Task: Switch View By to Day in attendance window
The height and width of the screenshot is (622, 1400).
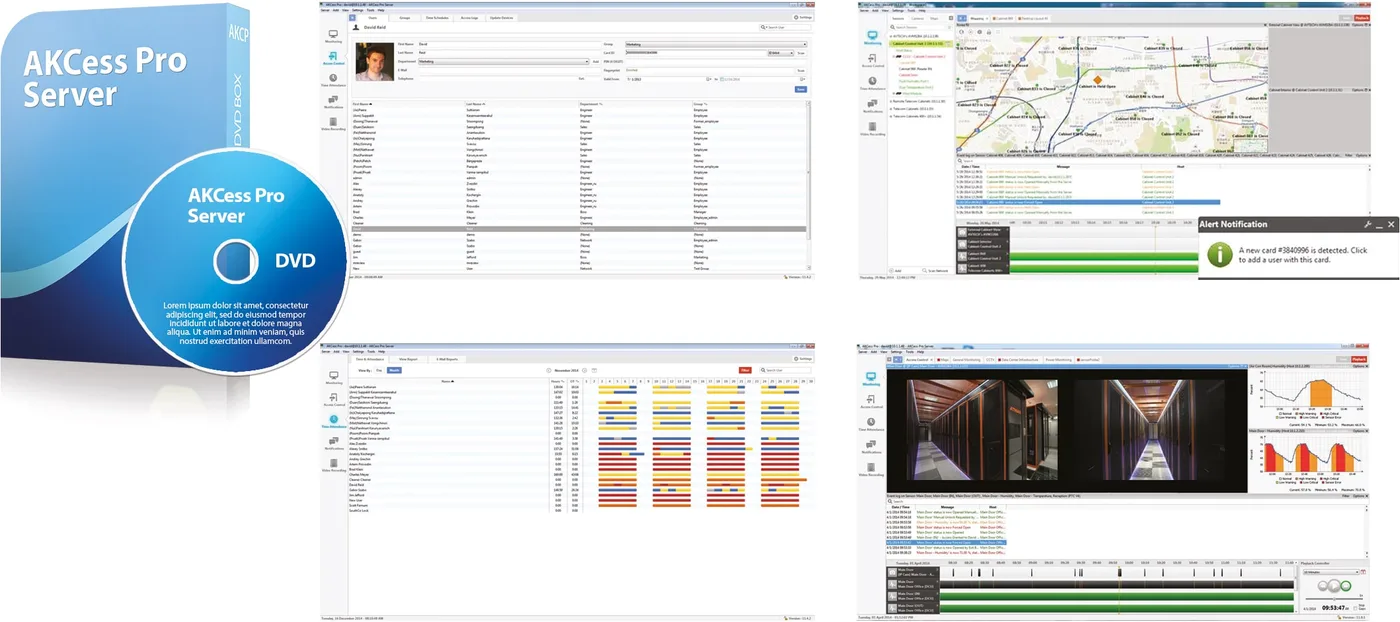Action: coord(379,370)
